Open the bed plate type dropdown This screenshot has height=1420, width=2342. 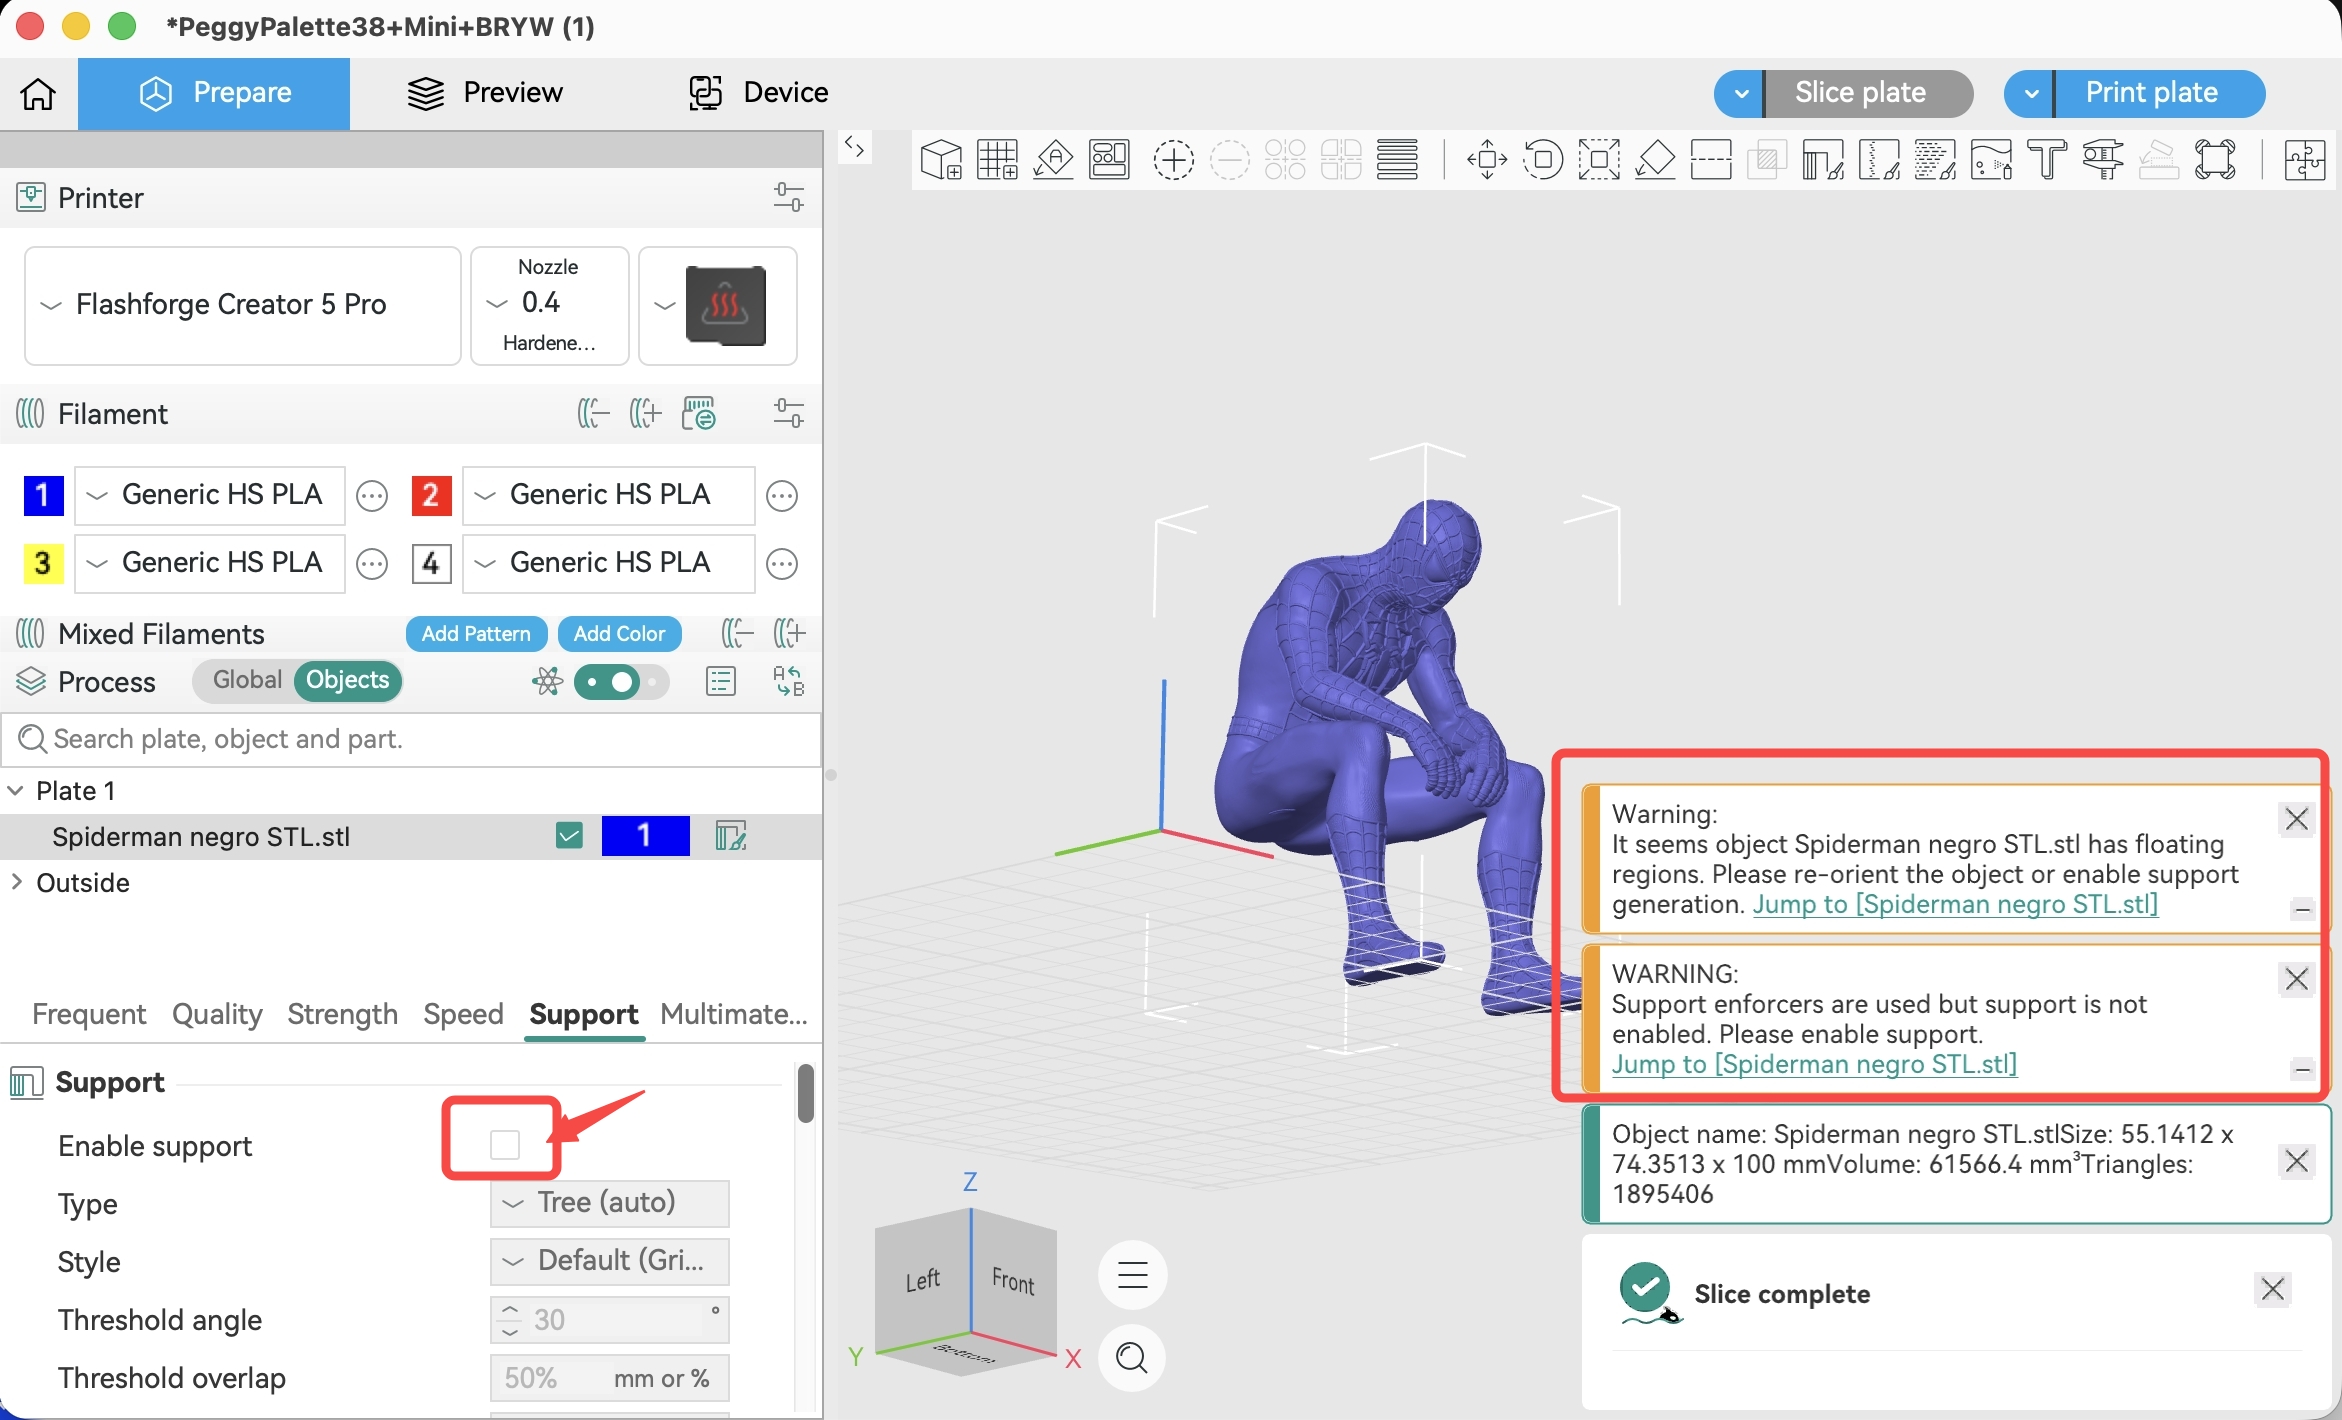[718, 305]
